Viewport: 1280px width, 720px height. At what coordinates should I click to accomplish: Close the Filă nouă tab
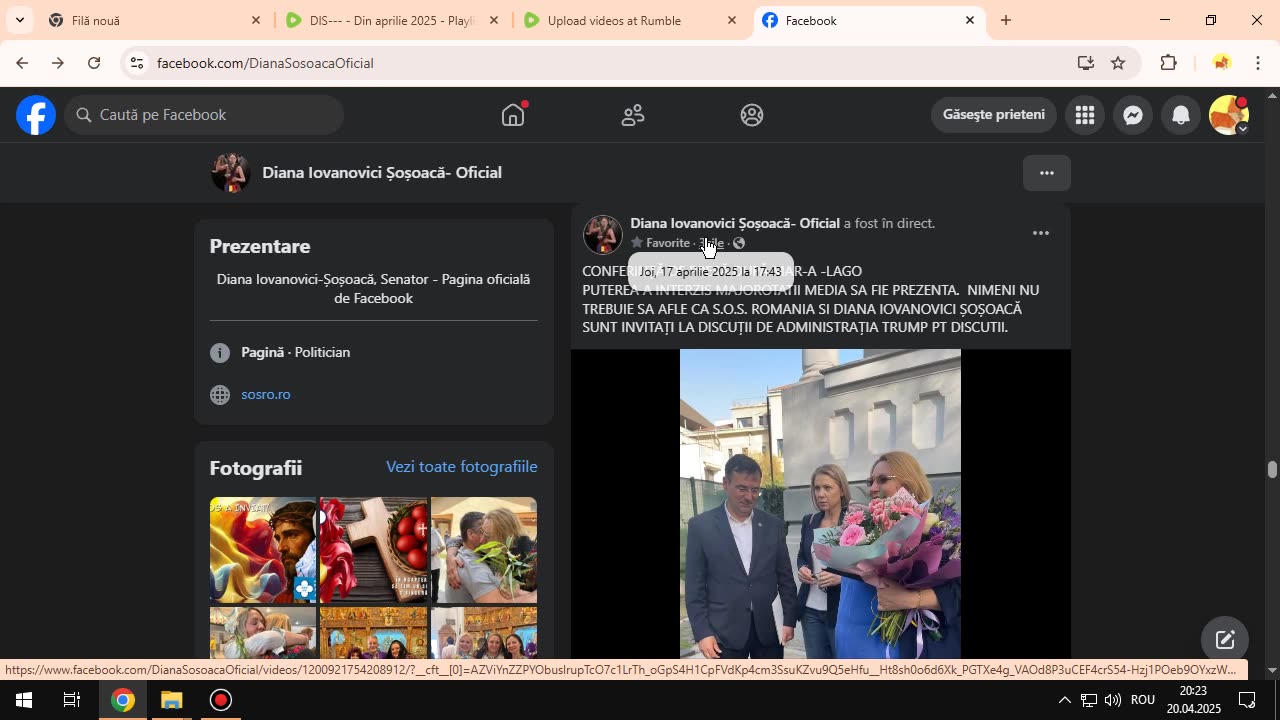point(256,20)
